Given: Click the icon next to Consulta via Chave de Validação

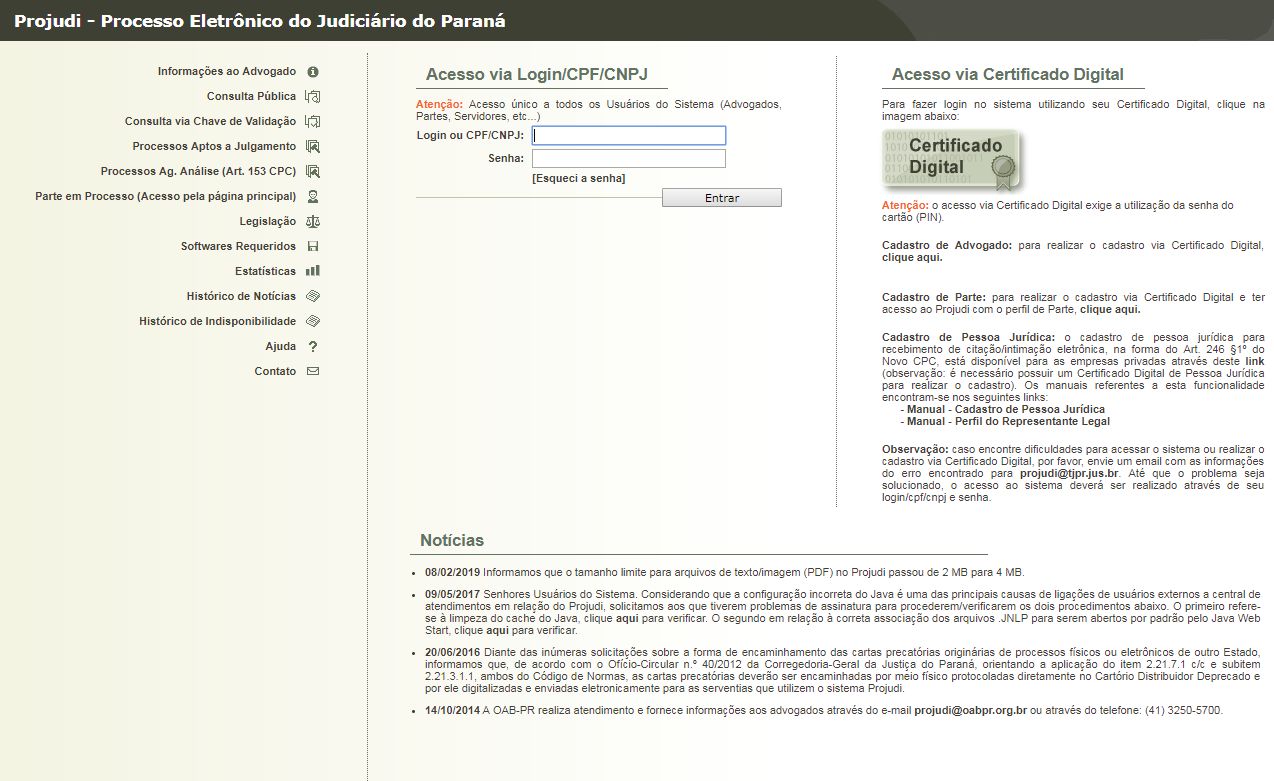Looking at the screenshot, I should tap(313, 122).
